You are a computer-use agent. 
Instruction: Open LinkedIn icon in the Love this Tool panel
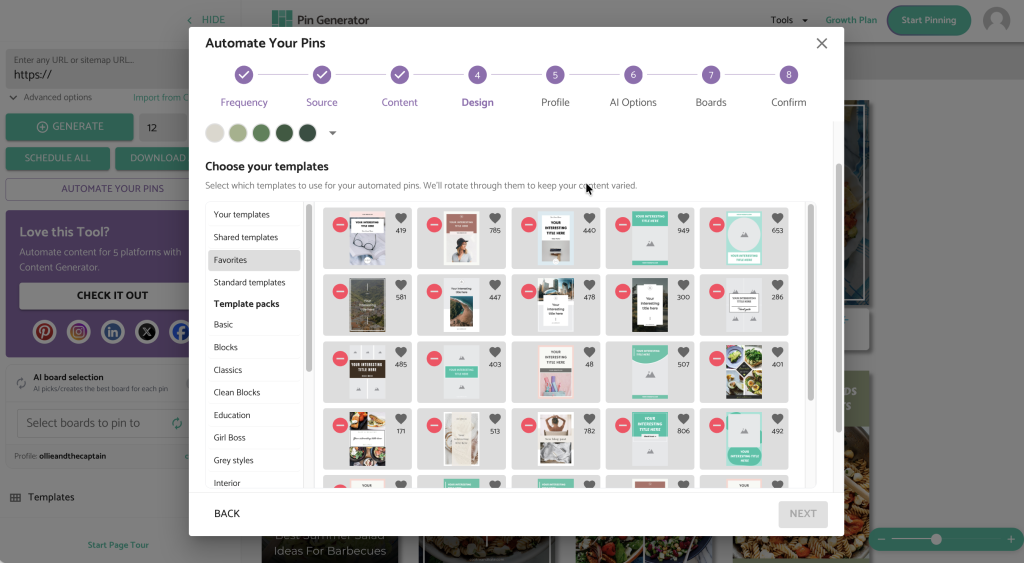[x=112, y=332]
